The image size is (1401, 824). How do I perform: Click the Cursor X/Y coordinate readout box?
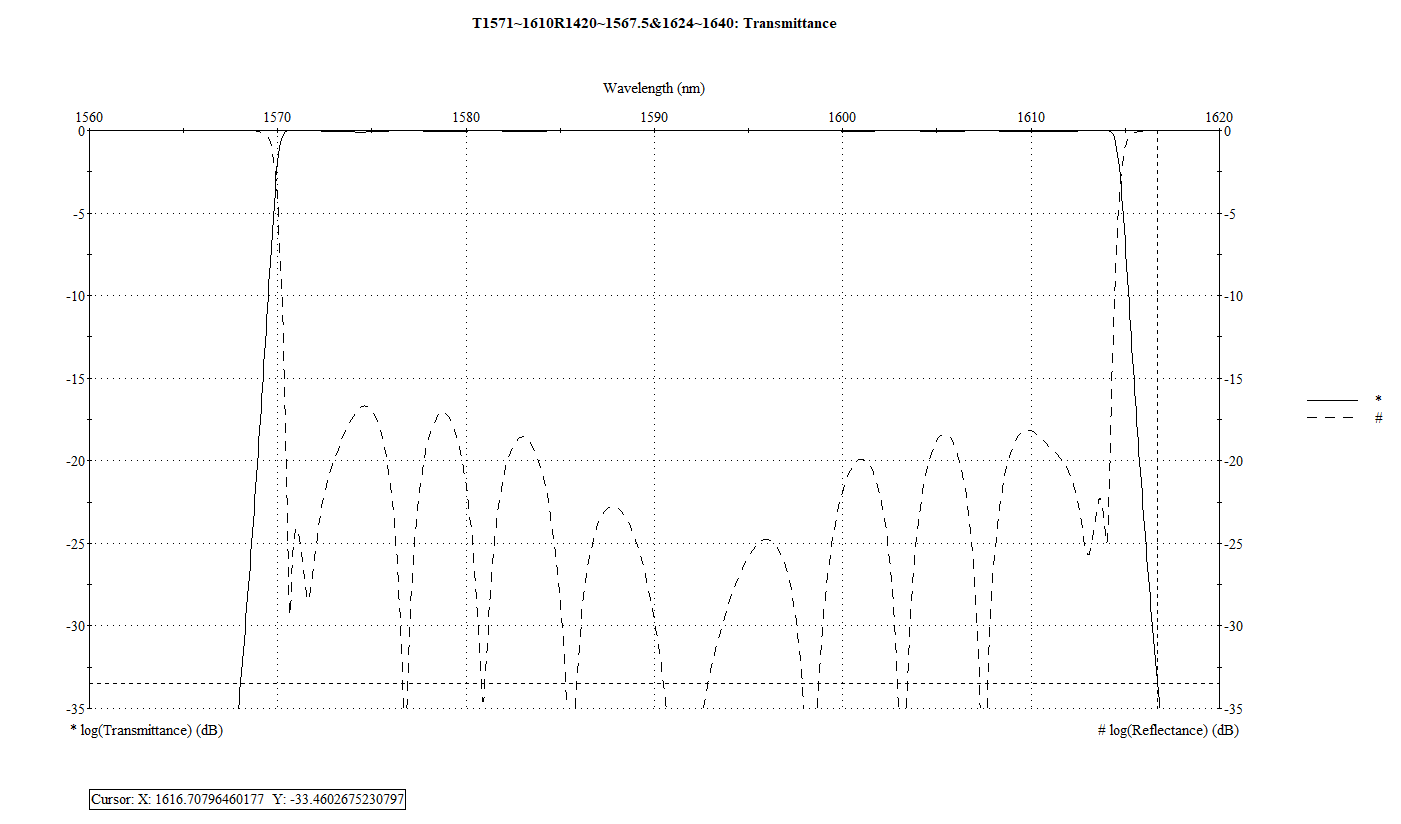pyautogui.click(x=247, y=799)
